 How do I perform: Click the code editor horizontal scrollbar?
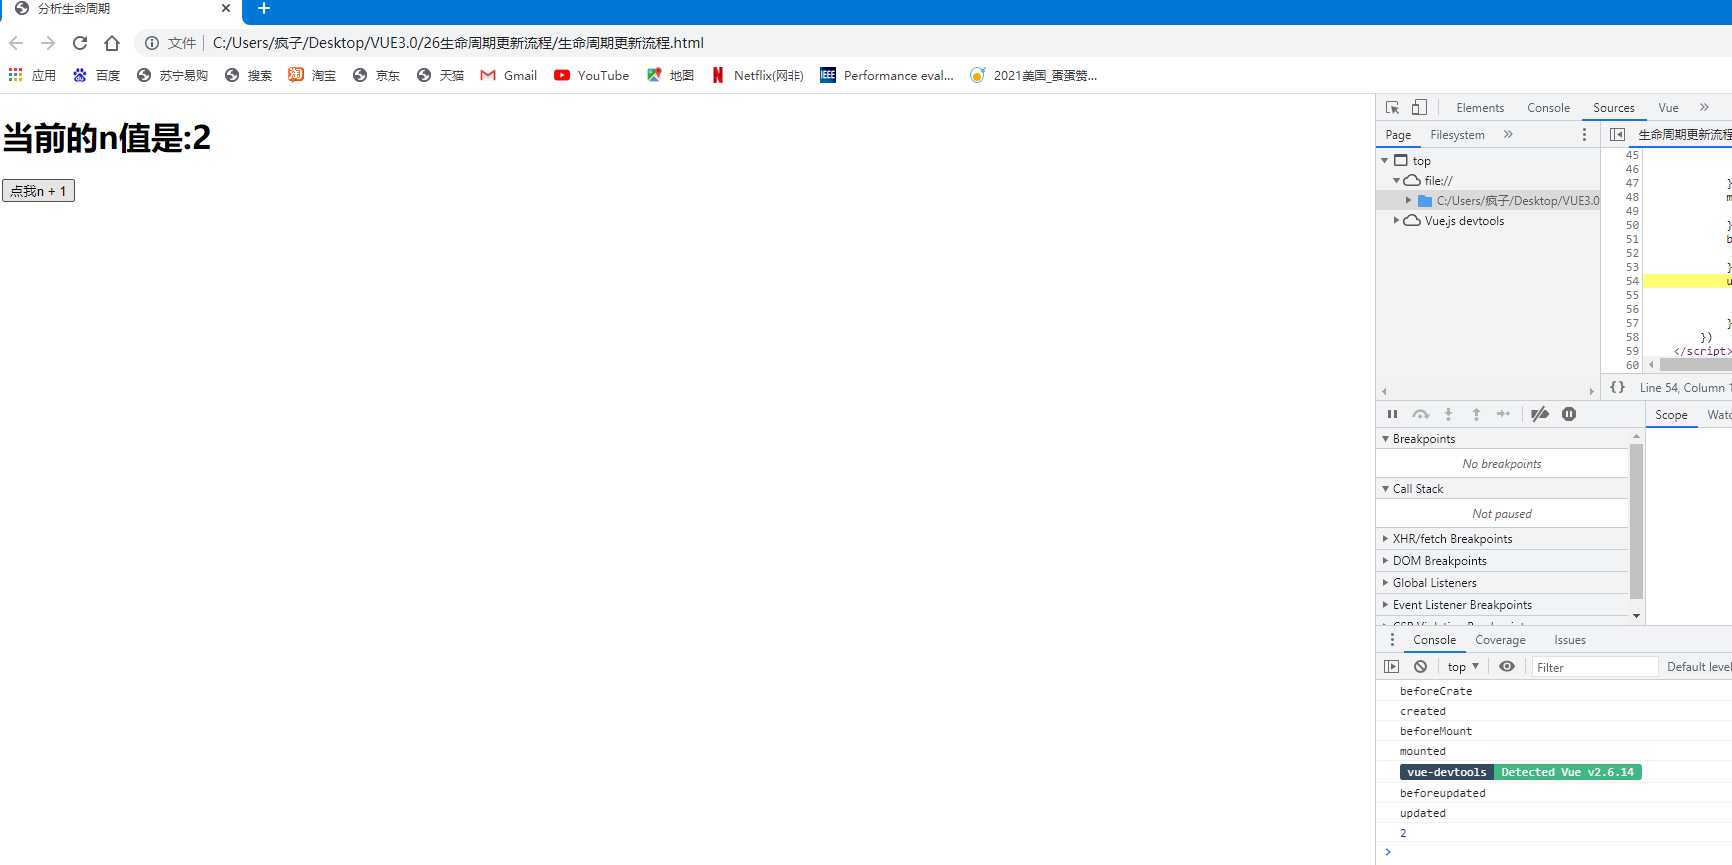pyautogui.click(x=1695, y=365)
